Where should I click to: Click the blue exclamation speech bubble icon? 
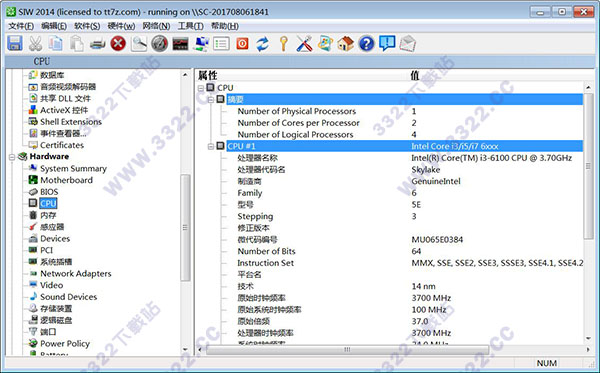coord(387,43)
